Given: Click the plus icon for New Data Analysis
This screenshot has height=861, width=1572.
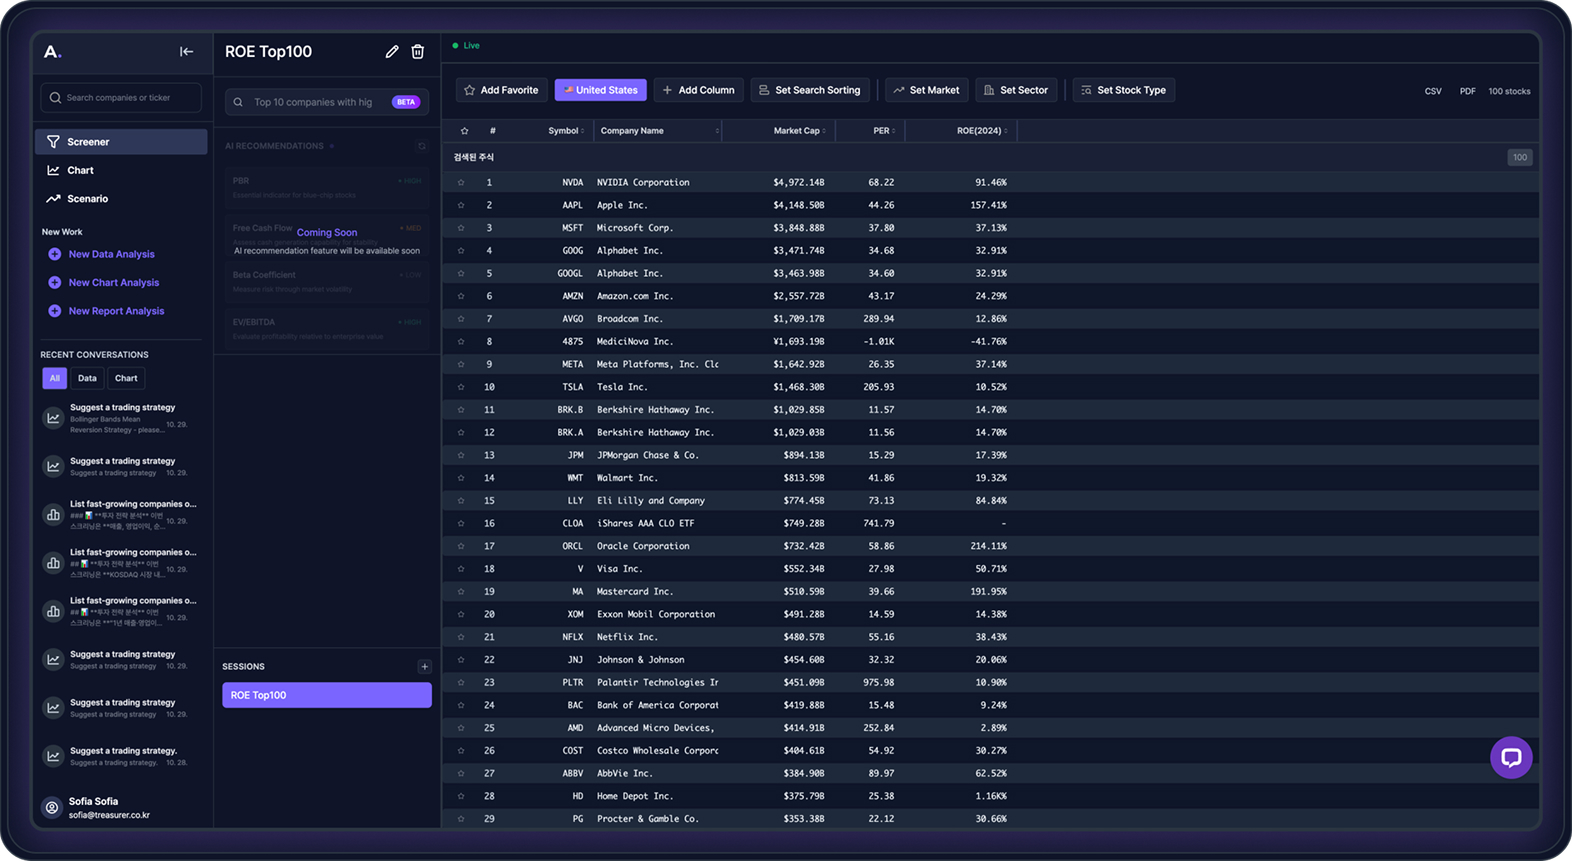Looking at the screenshot, I should 55,254.
